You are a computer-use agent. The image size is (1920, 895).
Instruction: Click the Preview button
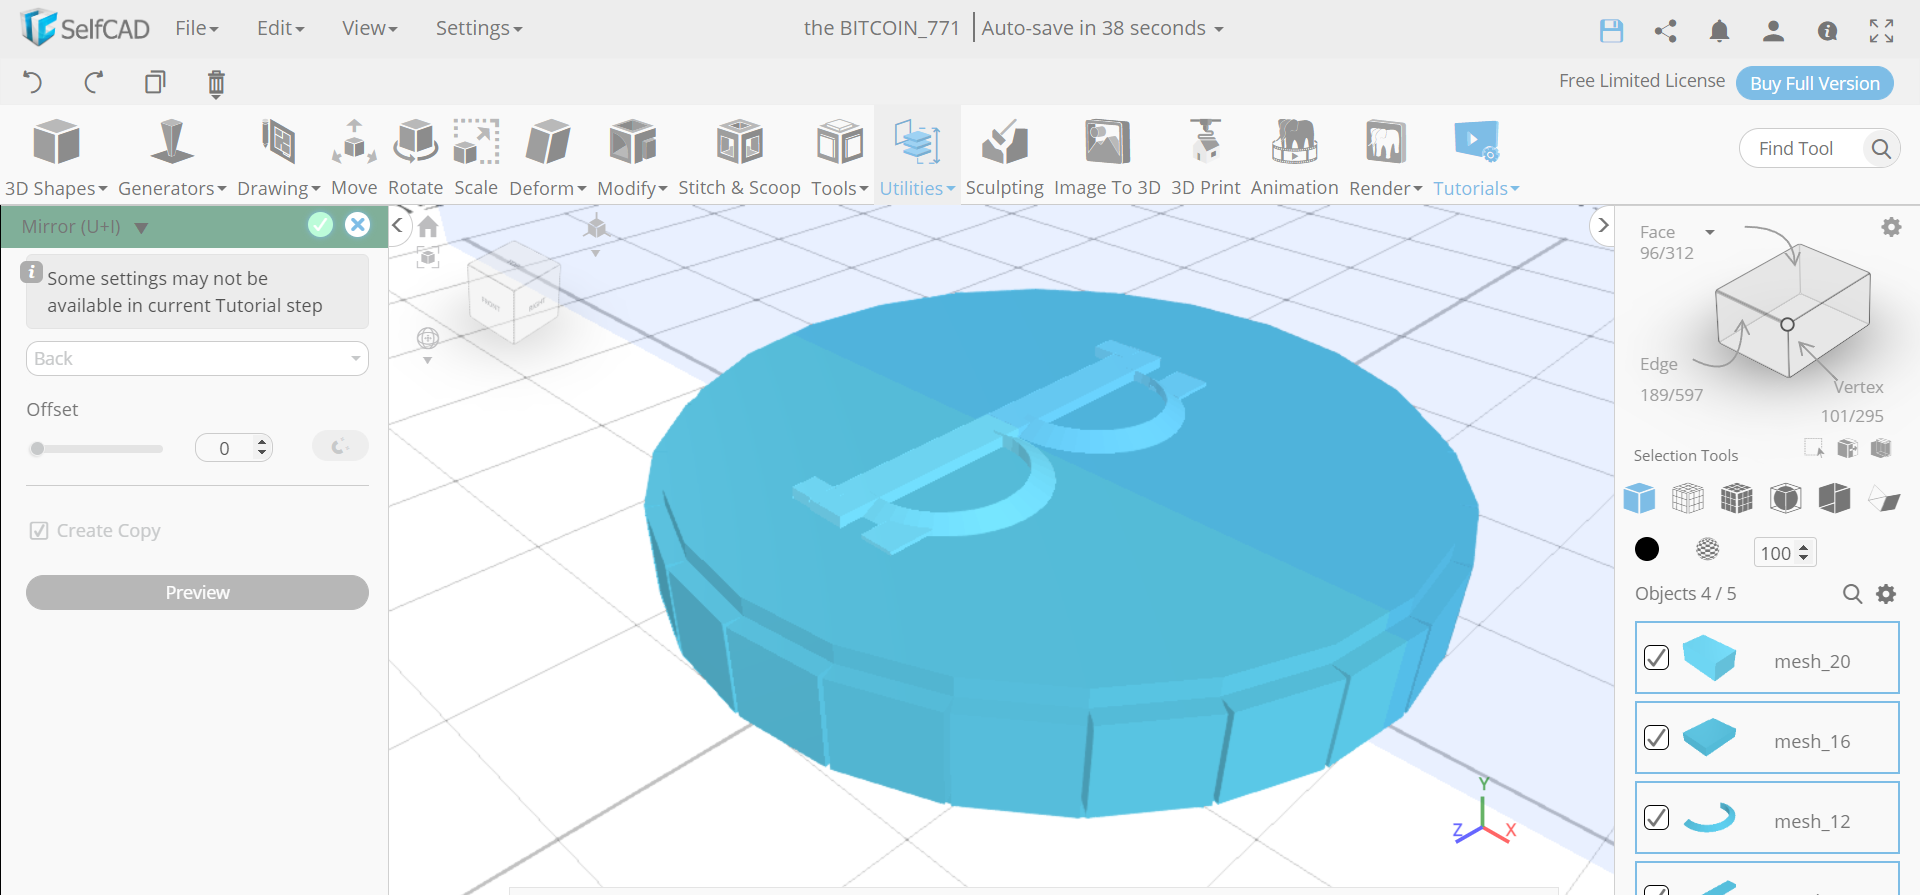[197, 593]
